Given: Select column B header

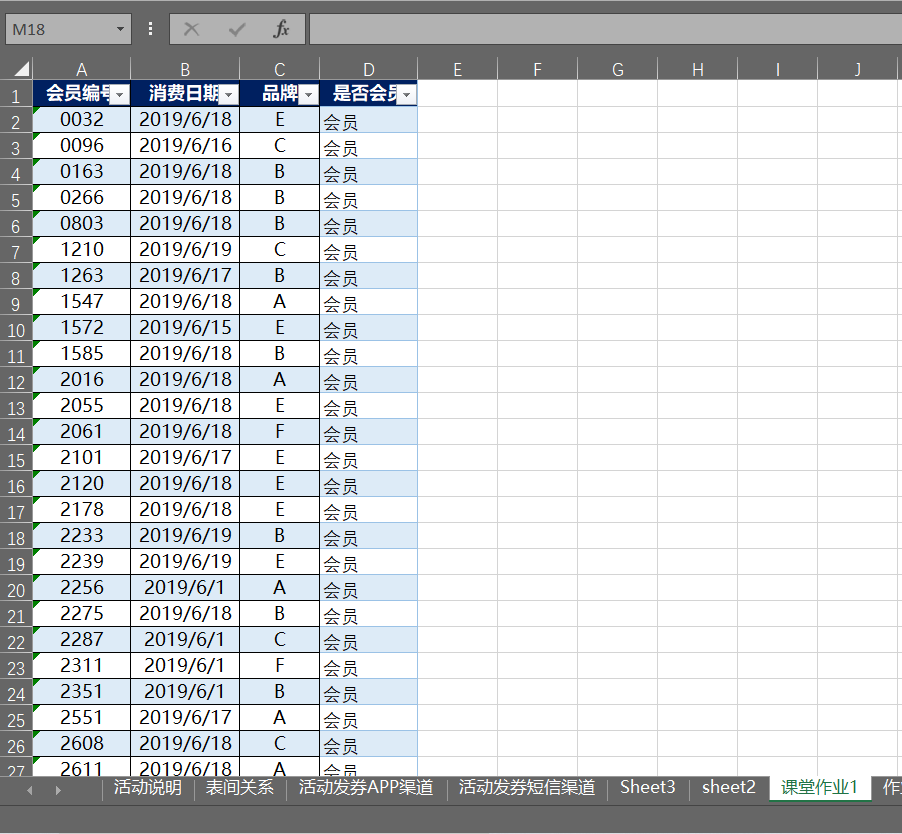Looking at the screenshot, I should (x=185, y=70).
